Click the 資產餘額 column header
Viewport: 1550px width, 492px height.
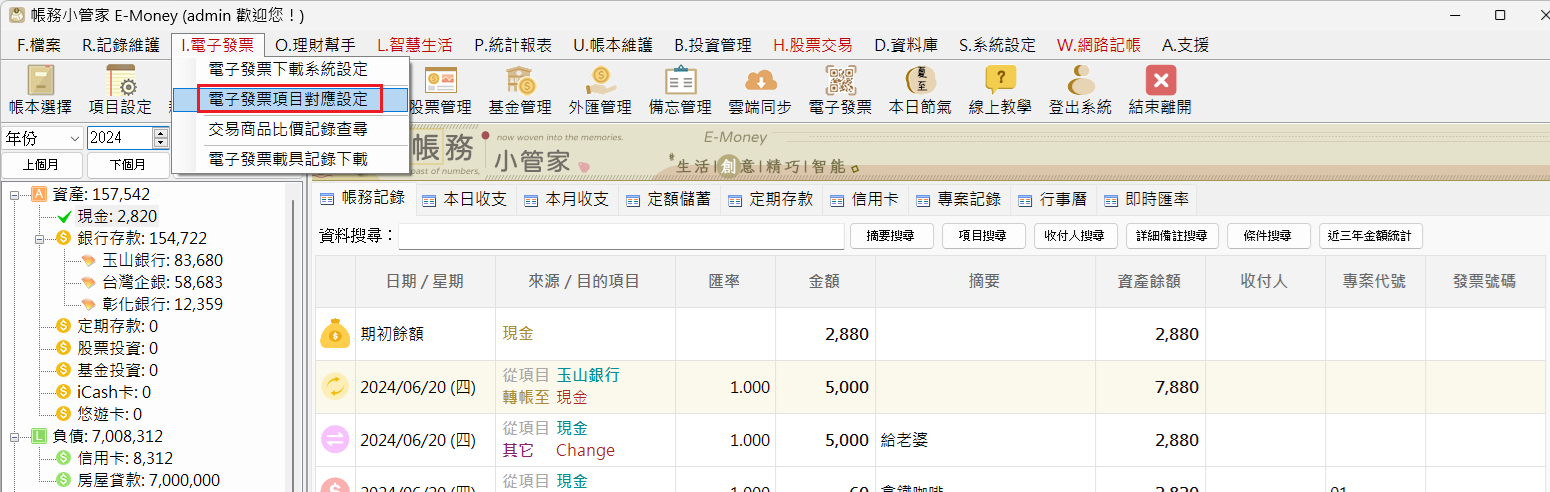pos(1149,282)
